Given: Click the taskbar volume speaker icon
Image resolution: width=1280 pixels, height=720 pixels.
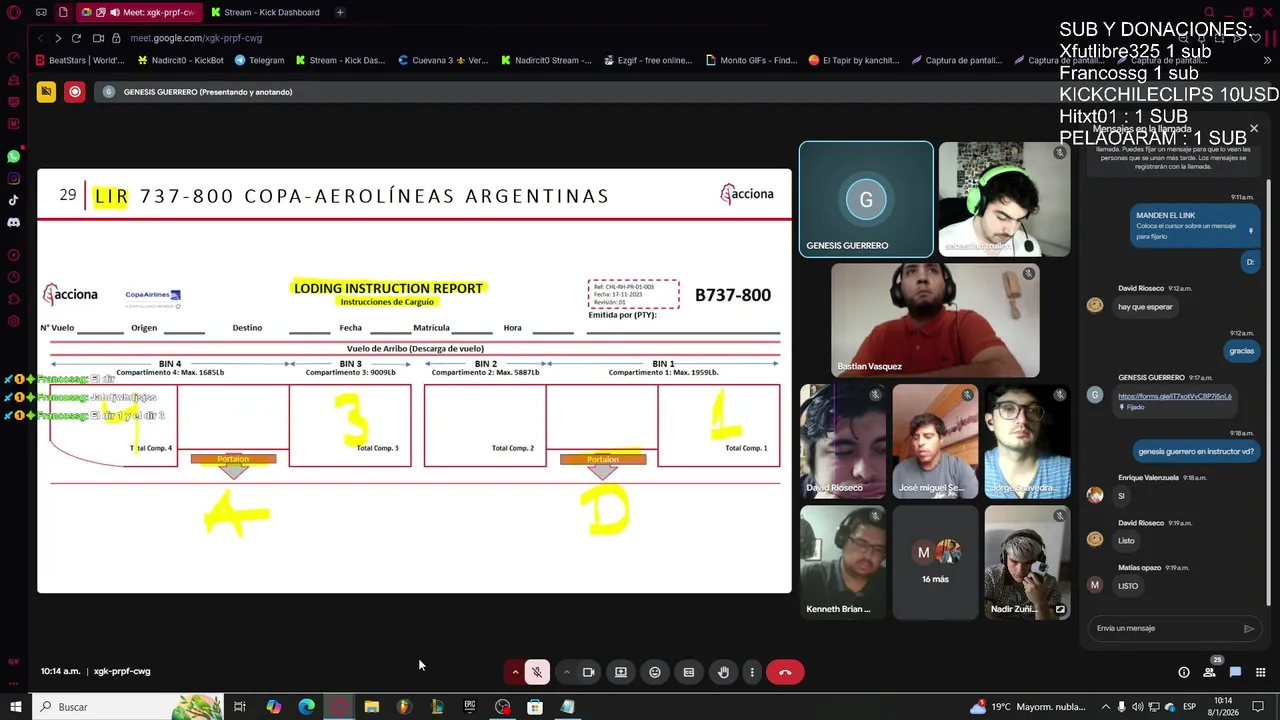Looking at the screenshot, I should 1138,707.
